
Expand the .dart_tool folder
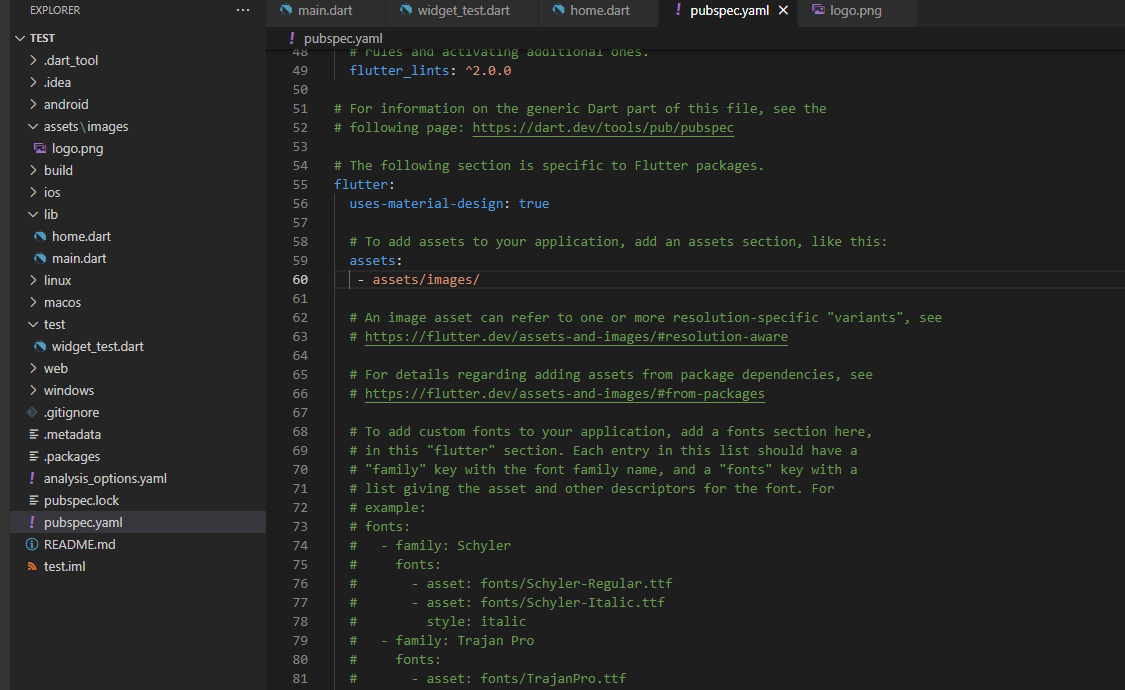[x=33, y=60]
